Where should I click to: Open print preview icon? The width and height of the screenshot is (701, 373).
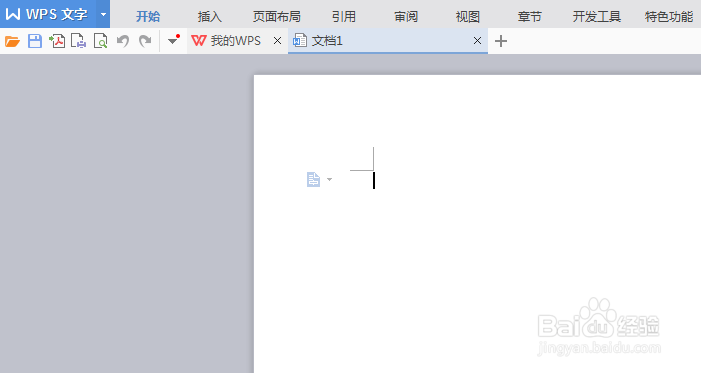[x=101, y=41]
